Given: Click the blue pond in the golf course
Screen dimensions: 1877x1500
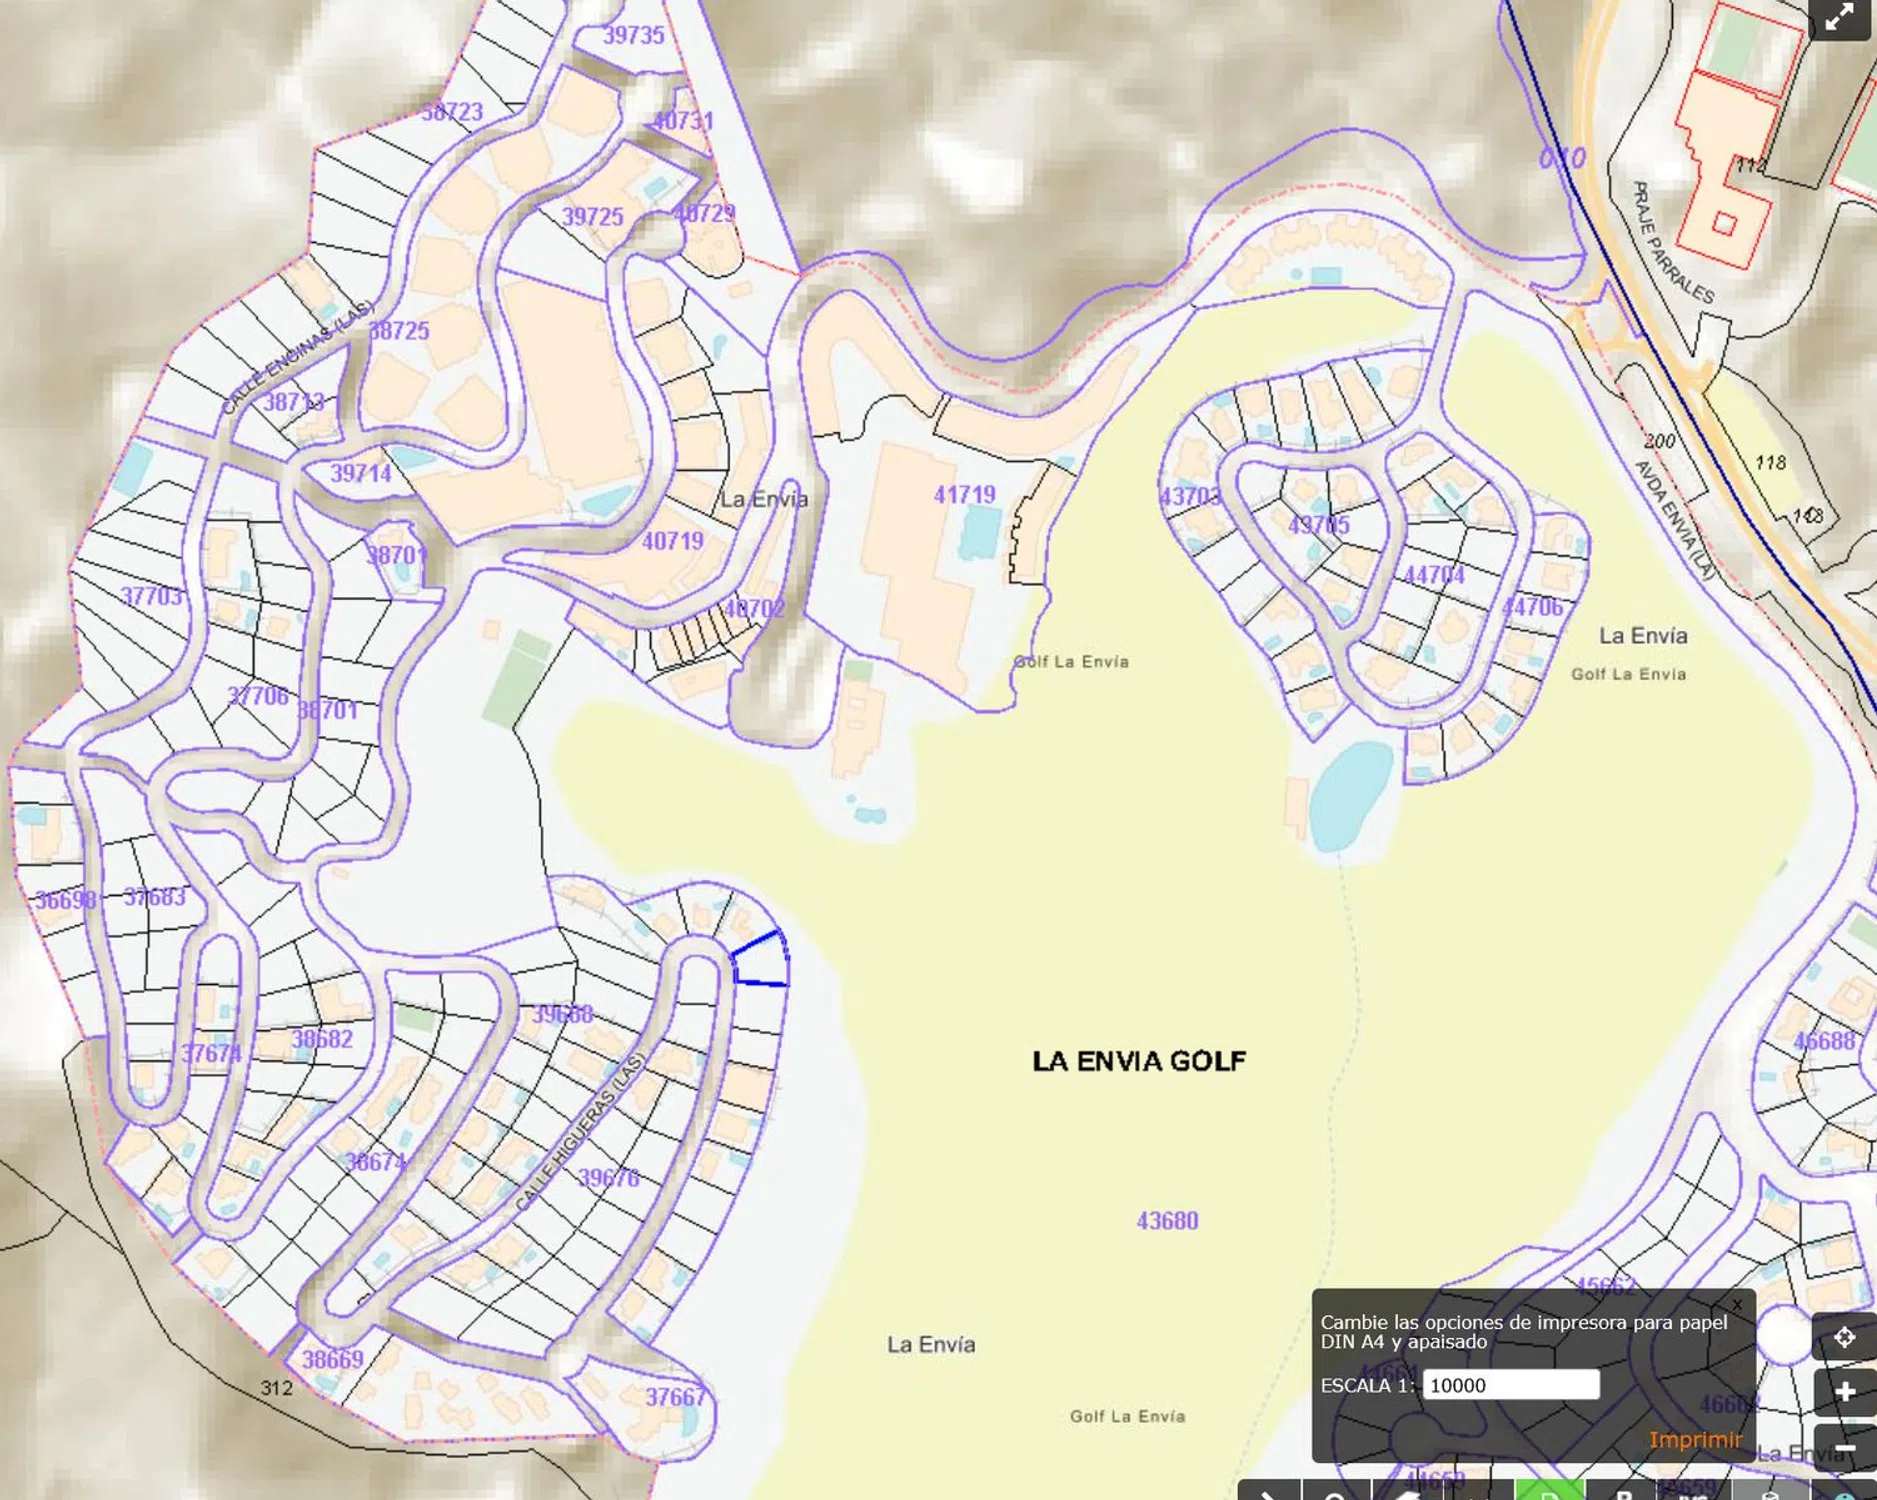Looking at the screenshot, I should (1350, 795).
